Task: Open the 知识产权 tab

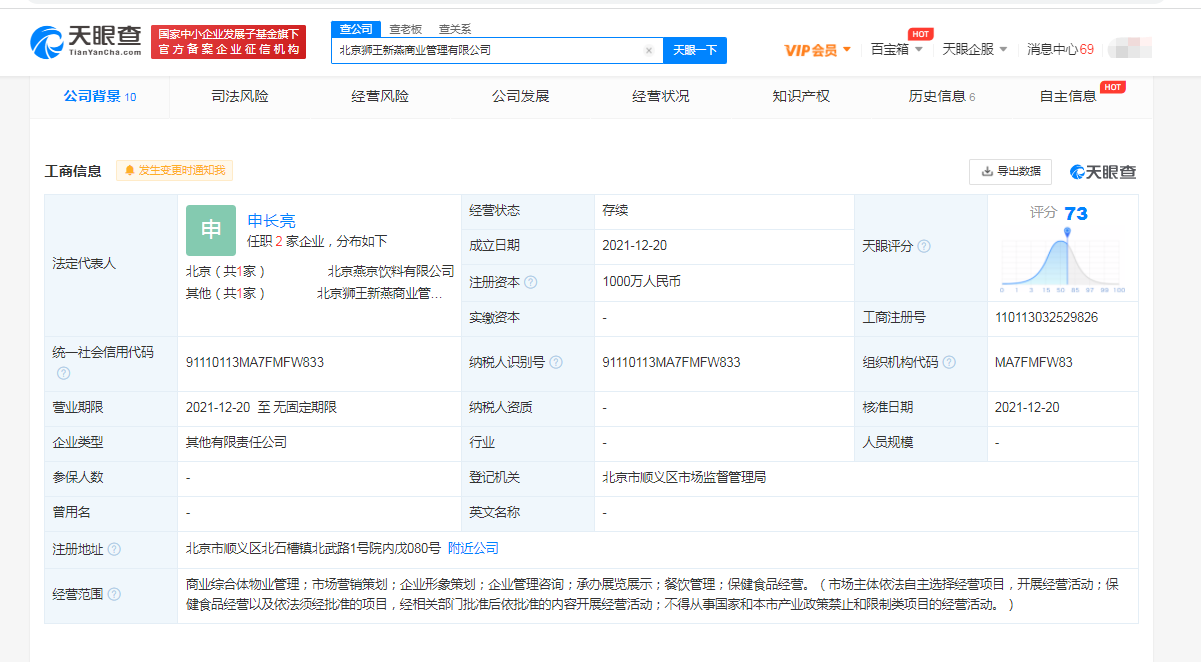Action: (x=801, y=97)
